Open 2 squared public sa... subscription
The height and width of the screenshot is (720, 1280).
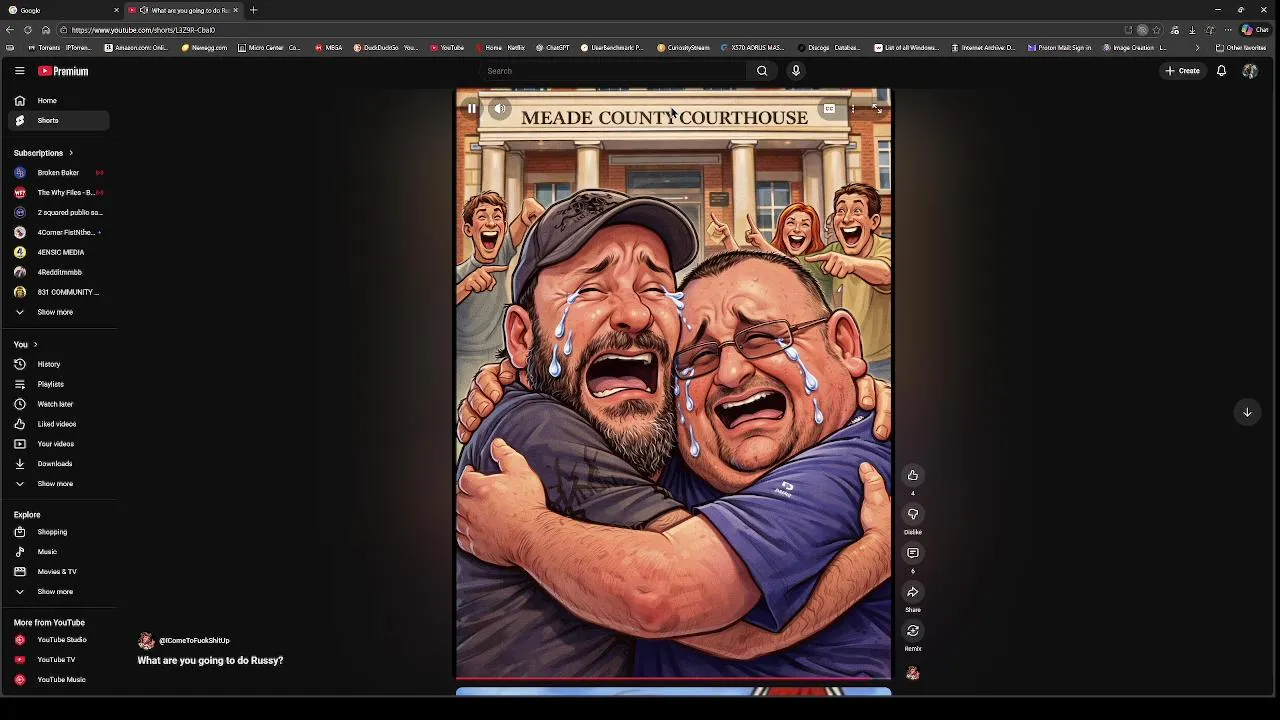coord(59,213)
